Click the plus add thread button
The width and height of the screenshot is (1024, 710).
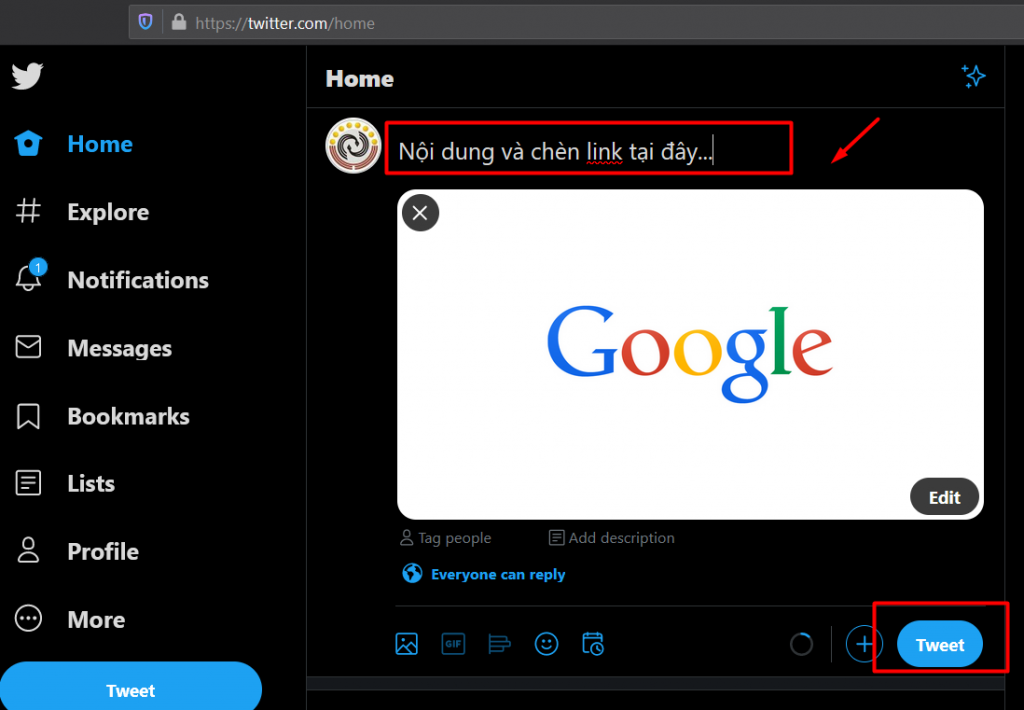click(864, 644)
